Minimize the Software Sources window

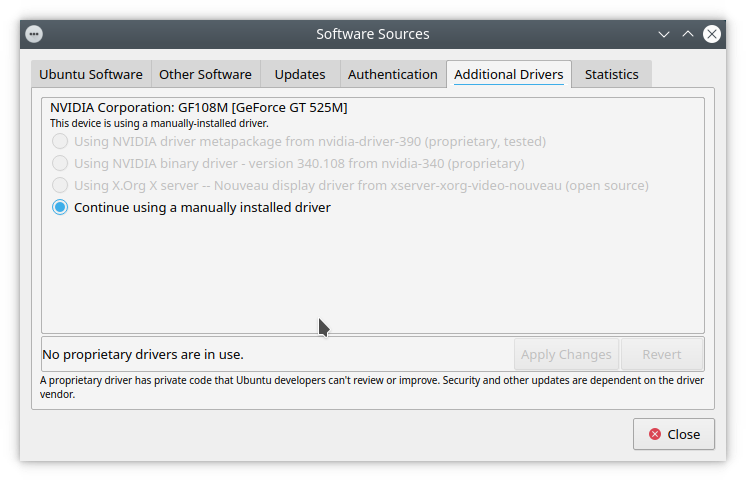(664, 33)
